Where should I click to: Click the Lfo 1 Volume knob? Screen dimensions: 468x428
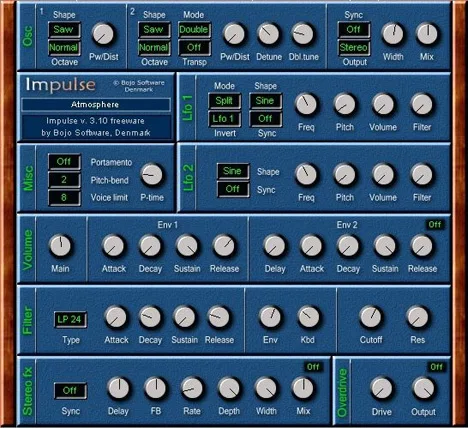coord(383,105)
